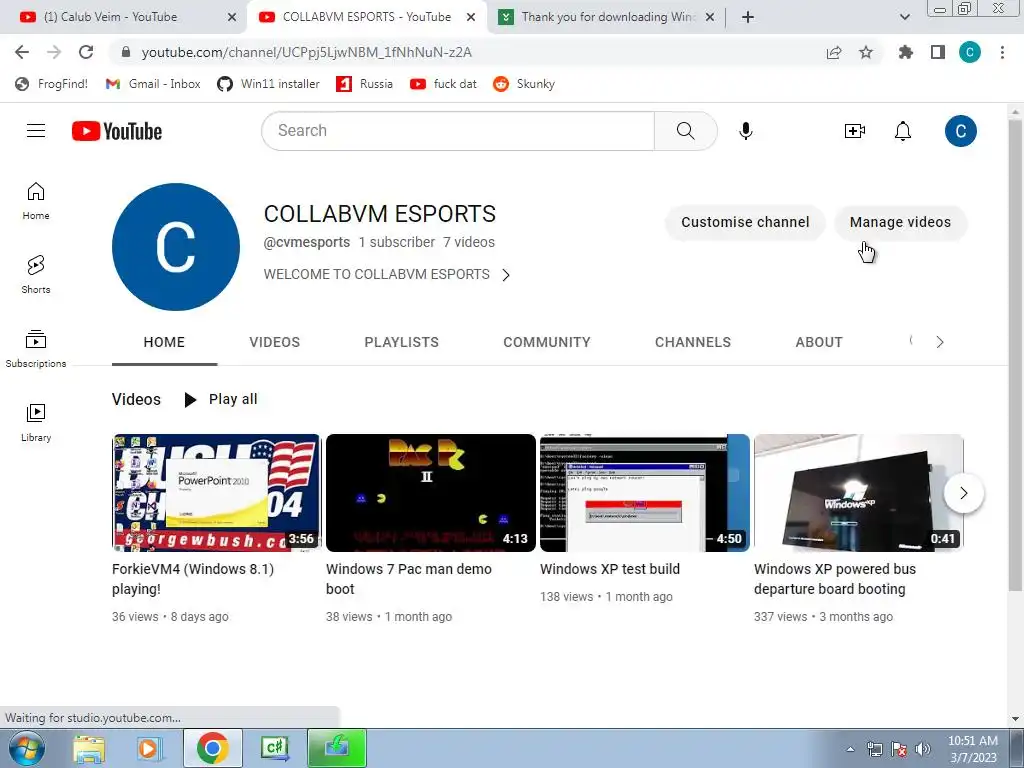Open Chrome extensions puzzle icon
The width and height of the screenshot is (1024, 768).
906,52
